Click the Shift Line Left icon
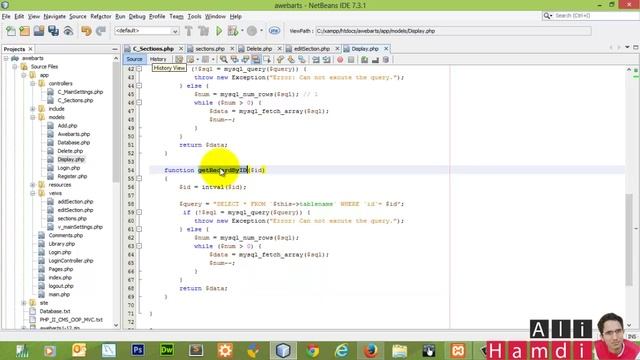The width and height of the screenshot is (640, 360). click(316, 60)
